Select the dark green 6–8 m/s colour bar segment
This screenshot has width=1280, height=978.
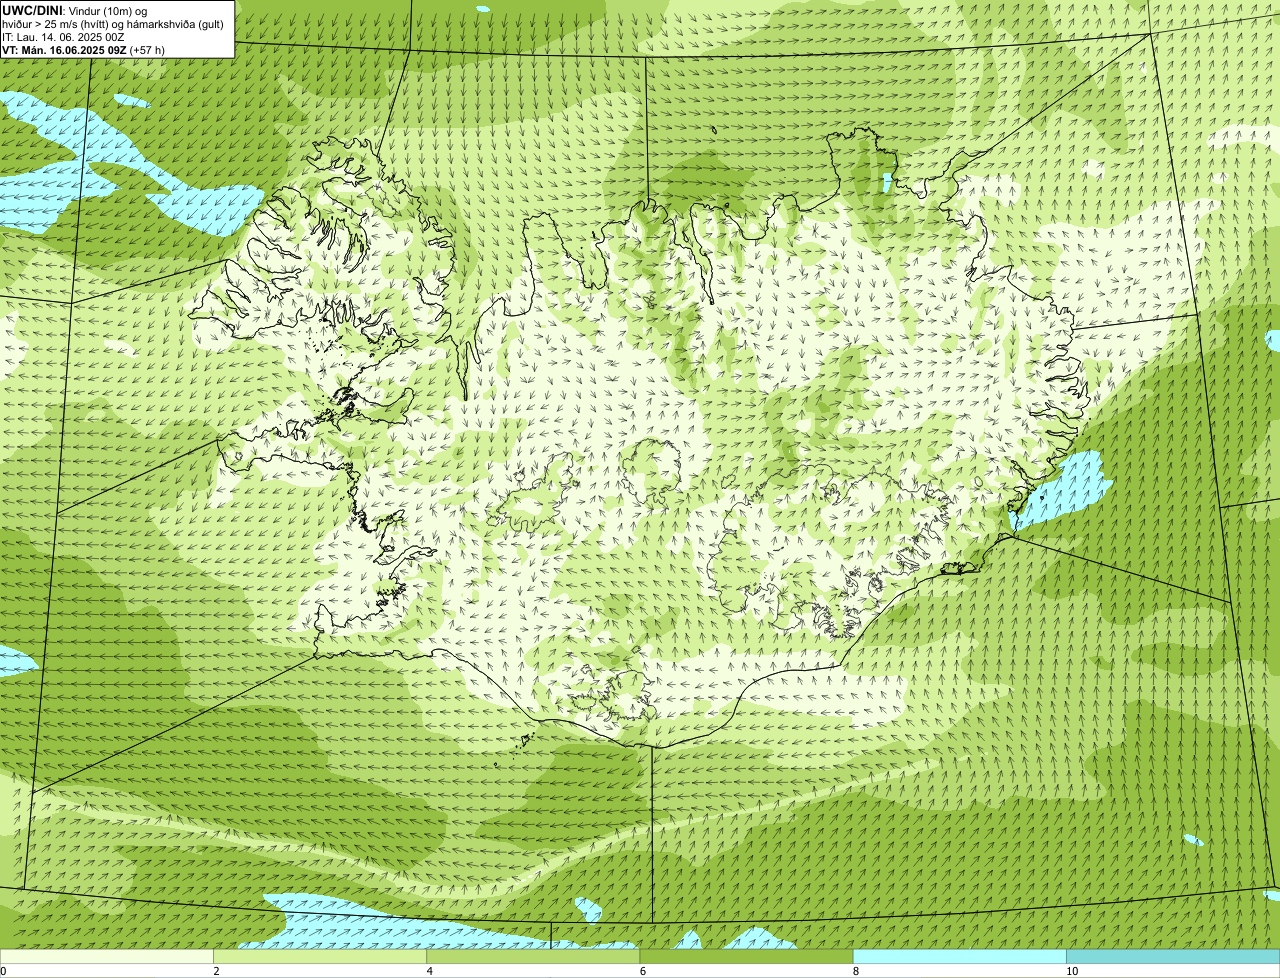click(x=746, y=957)
